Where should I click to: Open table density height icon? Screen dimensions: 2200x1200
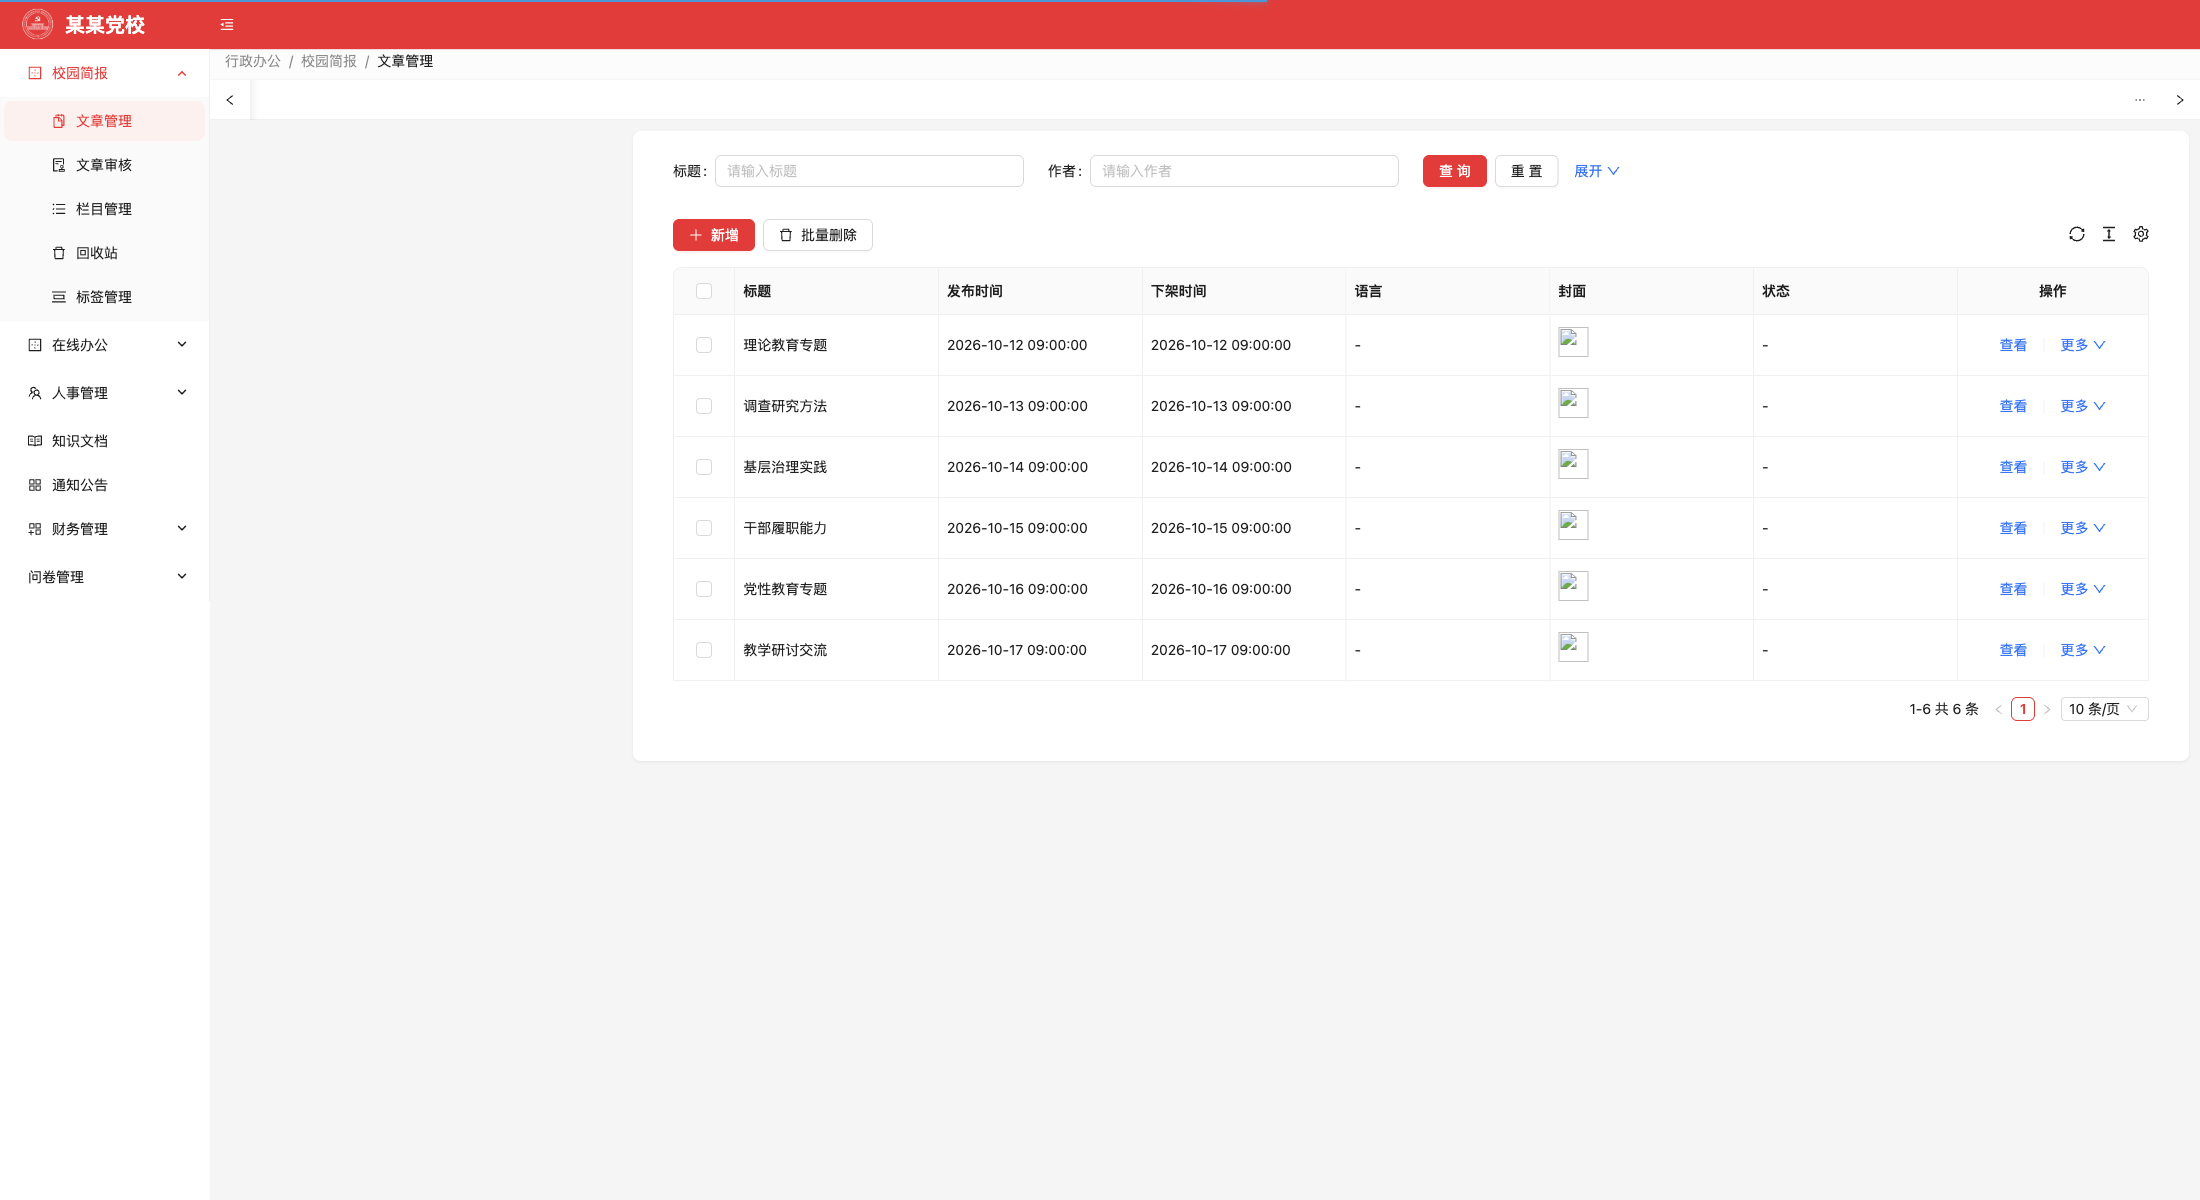point(2109,234)
